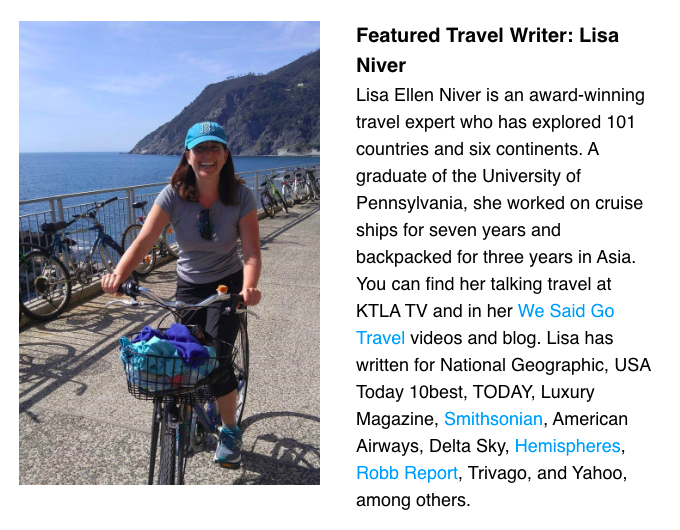Click the words National Geographic
680x530 pixels.
tap(522, 365)
